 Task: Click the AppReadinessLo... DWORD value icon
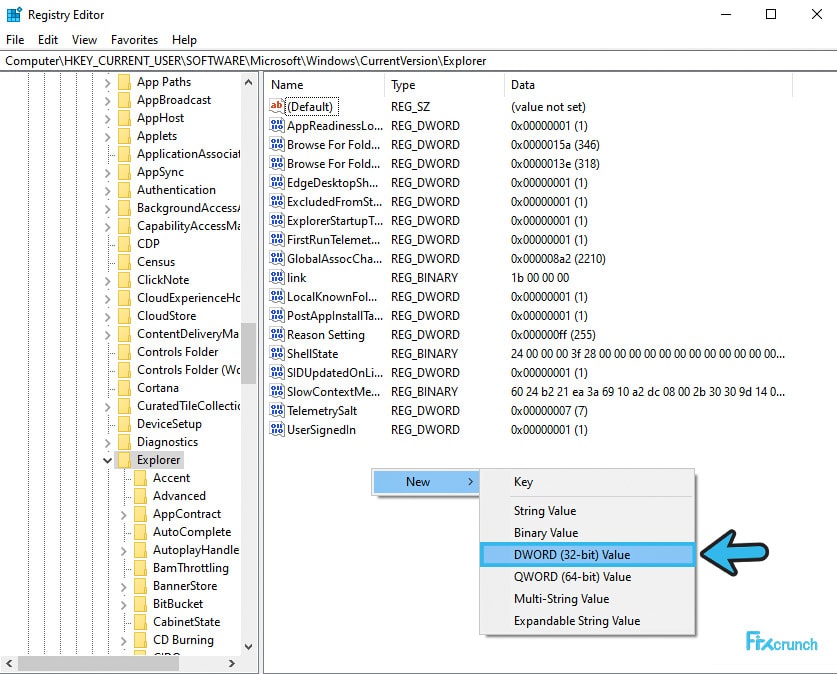pos(277,125)
